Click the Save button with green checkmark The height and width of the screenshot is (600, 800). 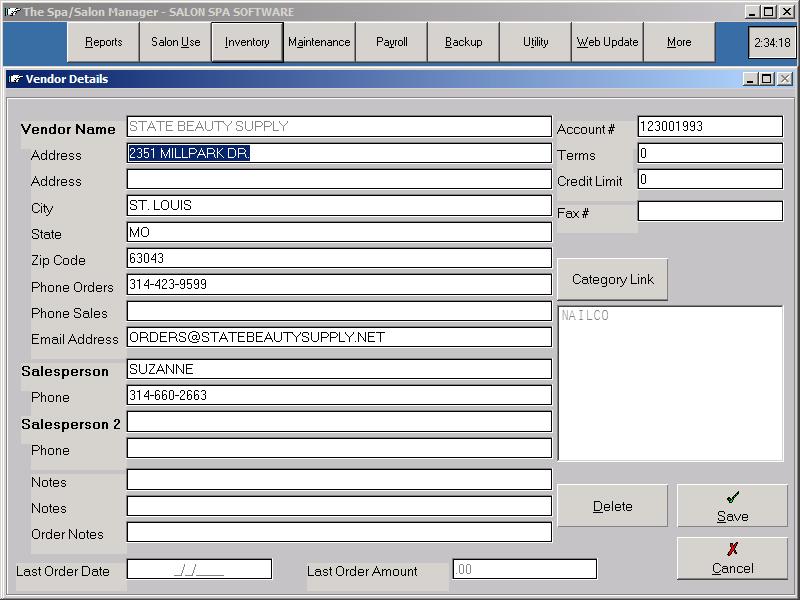tap(732, 506)
